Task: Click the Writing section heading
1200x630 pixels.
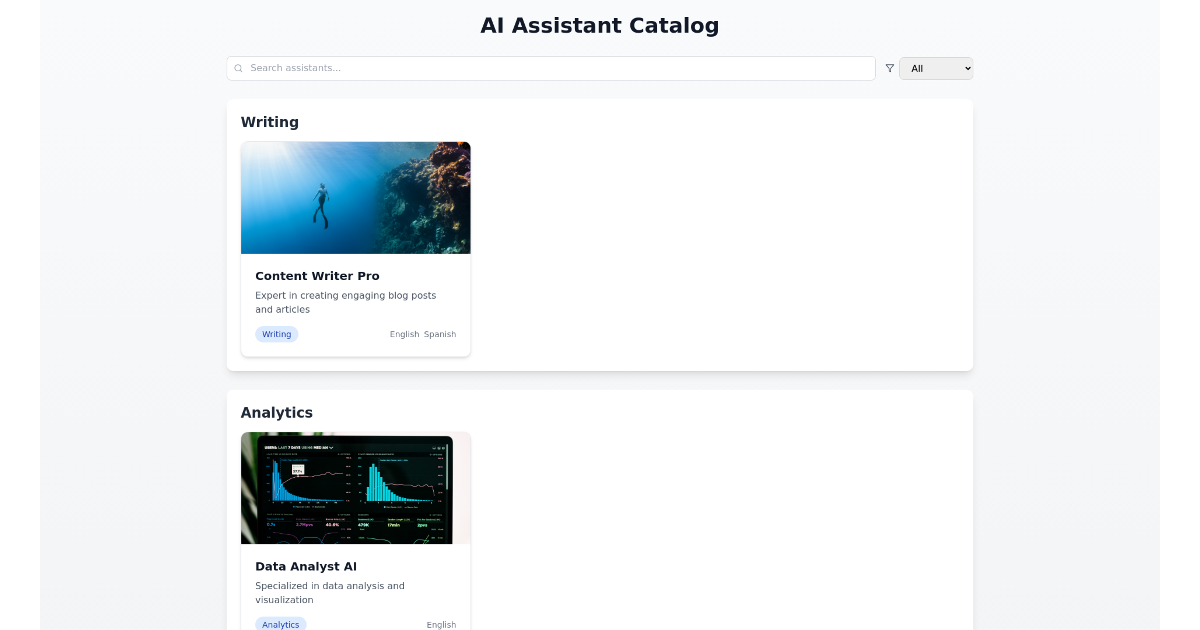Action: (270, 122)
